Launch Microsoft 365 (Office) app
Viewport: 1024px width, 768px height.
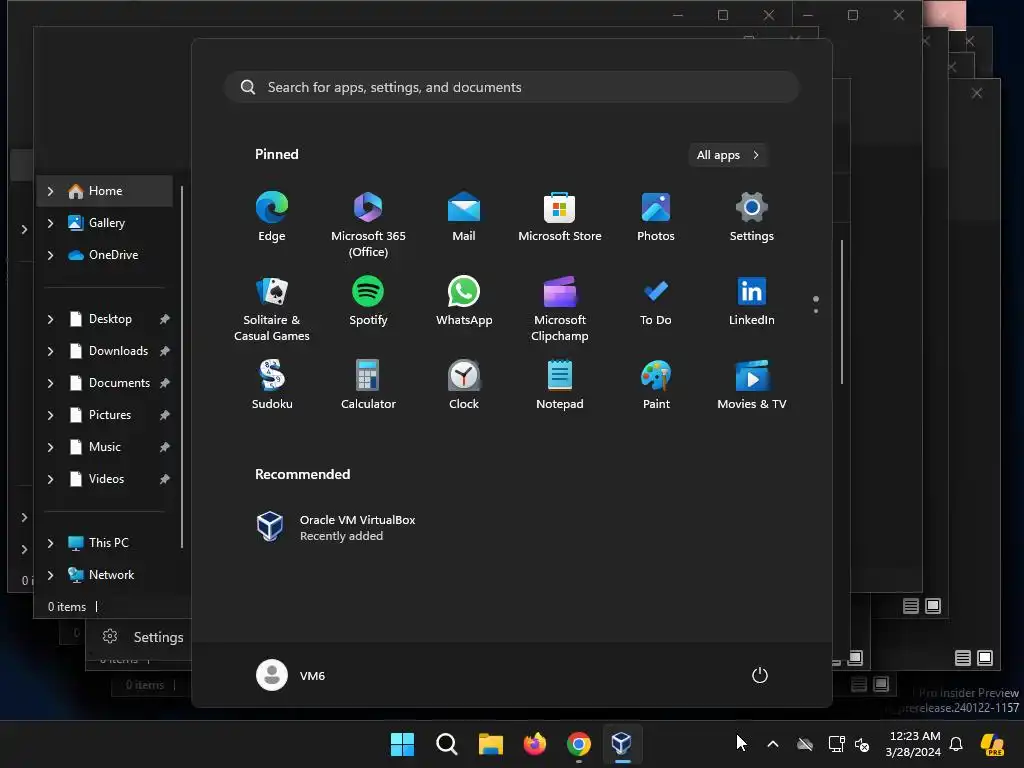click(x=368, y=225)
